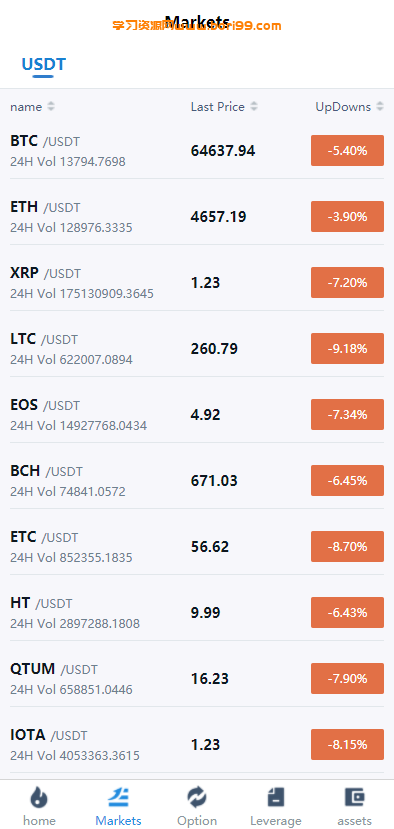
Task: Open the assets wallet icon
Action: coord(354,797)
